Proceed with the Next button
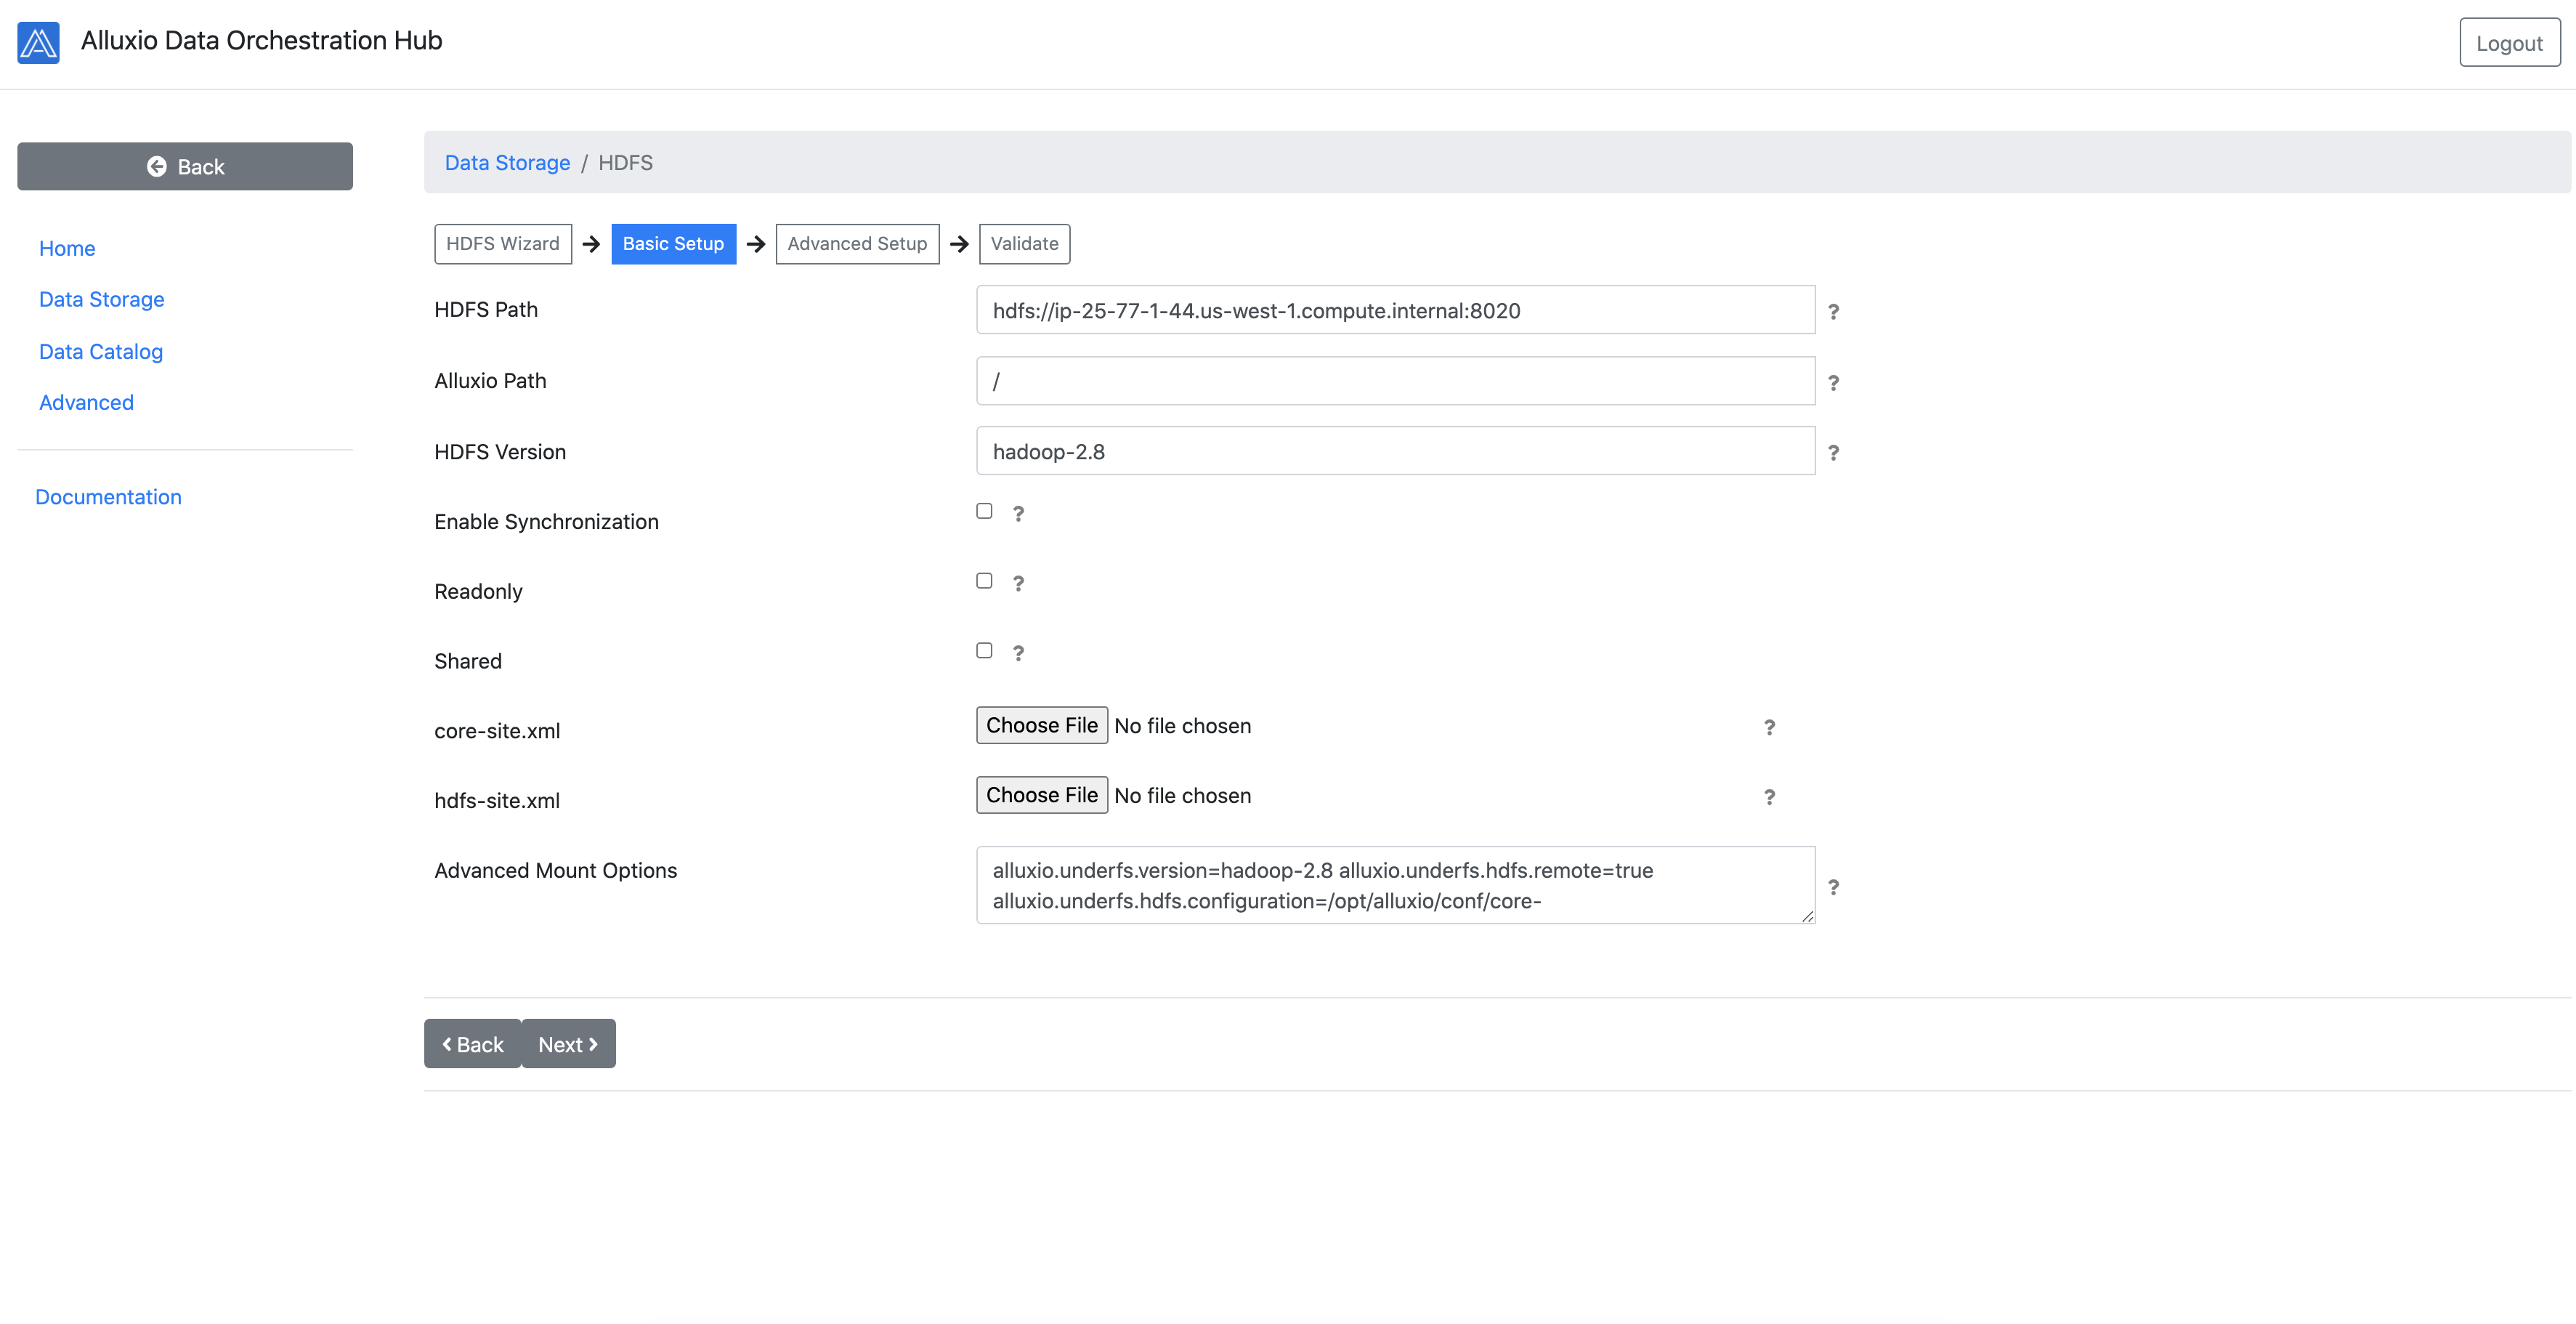 click(x=568, y=1044)
